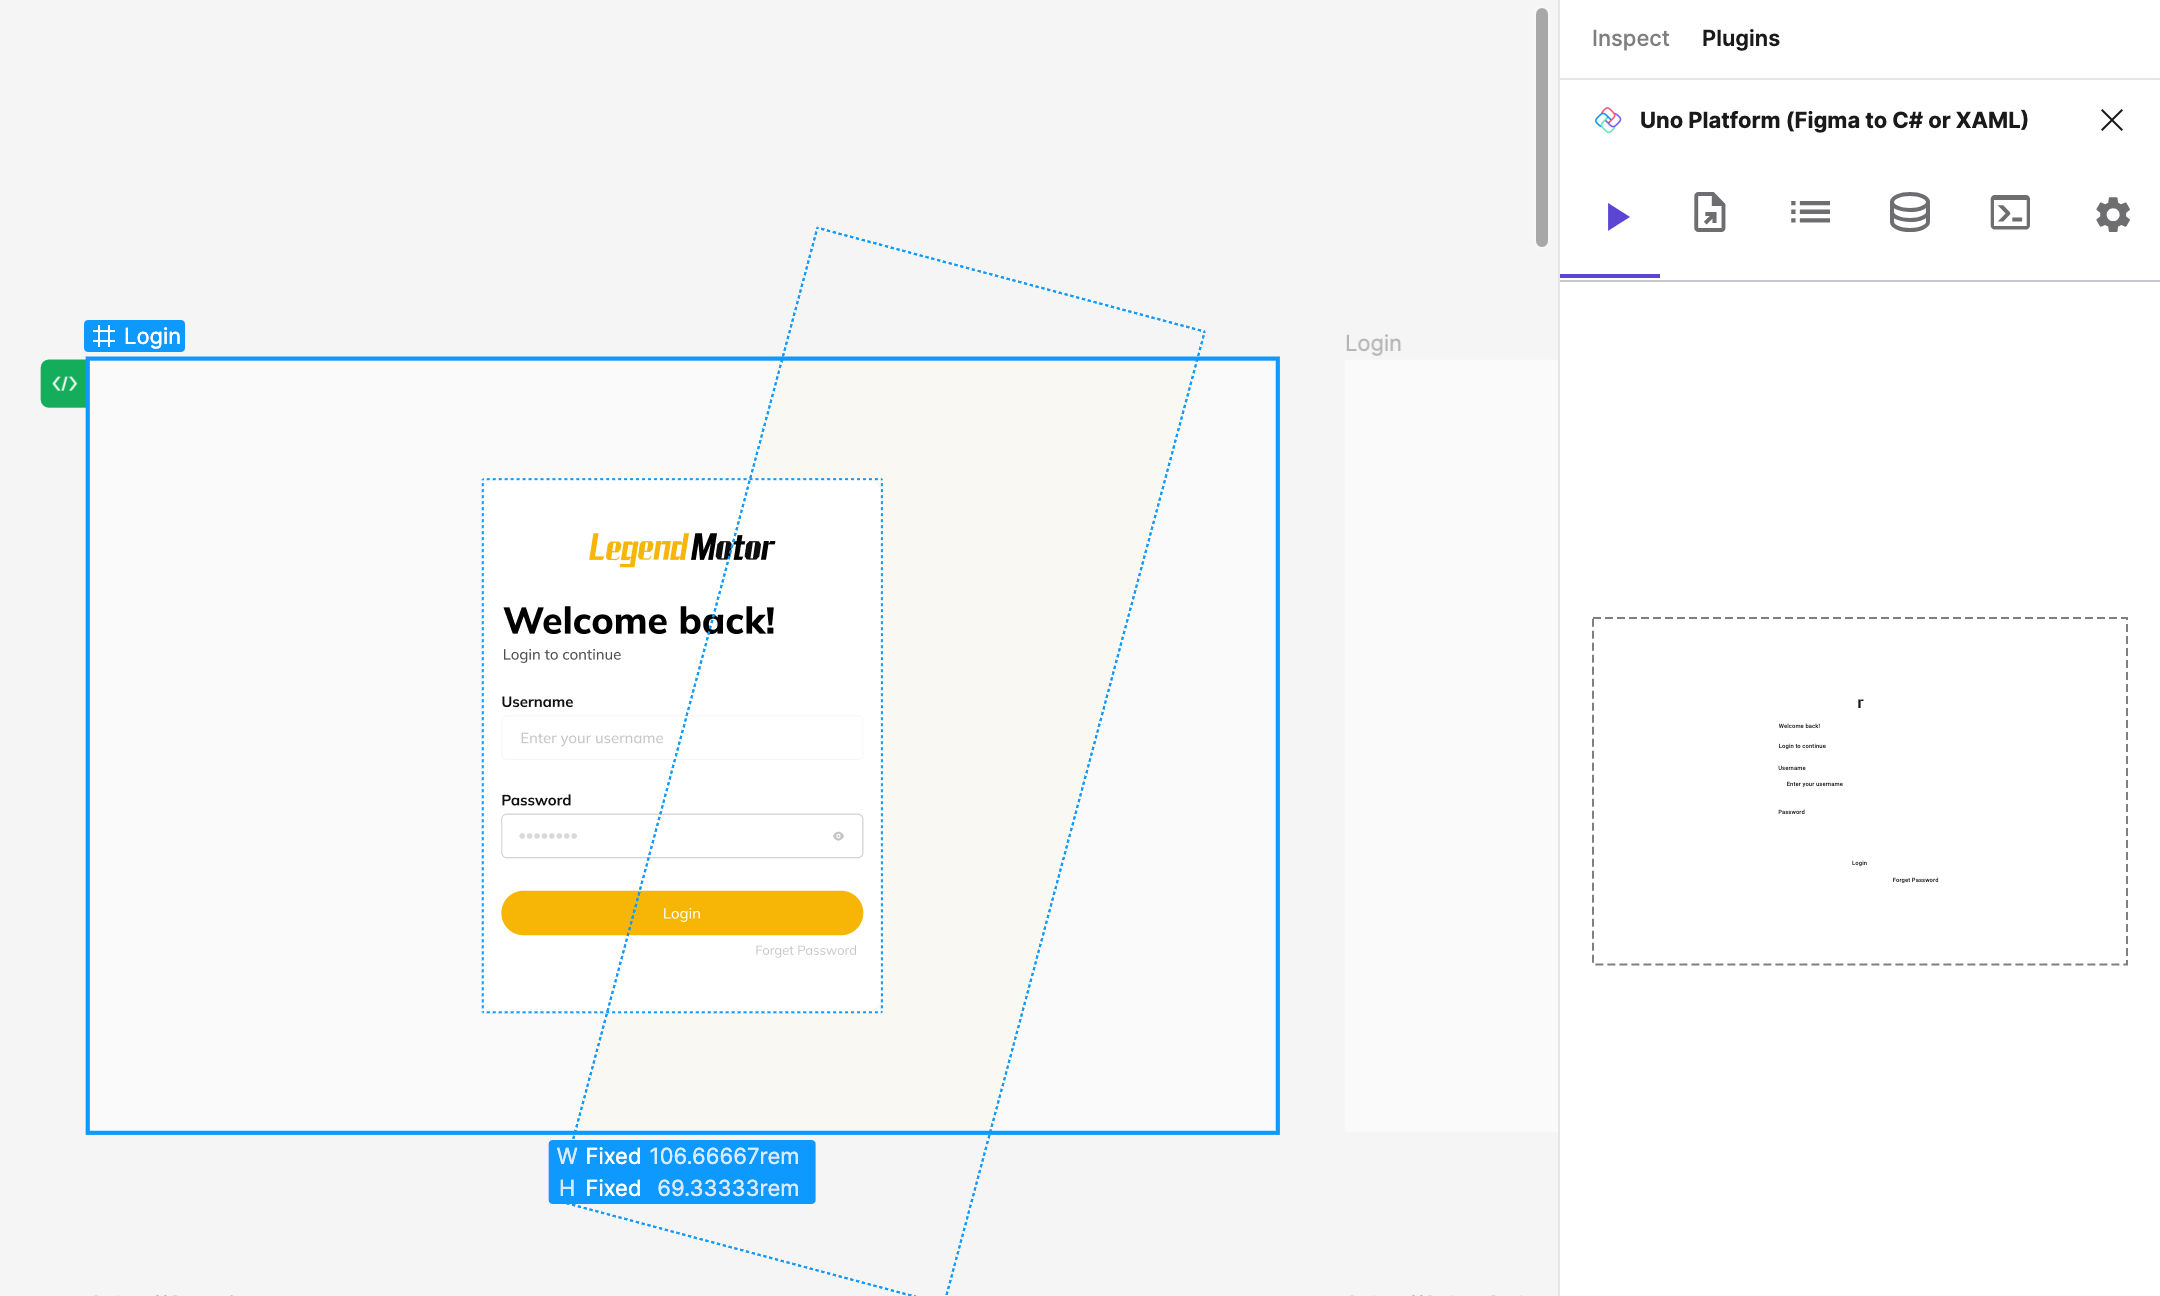Open the purple play preview tab
This screenshot has width=2160, height=1296.
1617,216
